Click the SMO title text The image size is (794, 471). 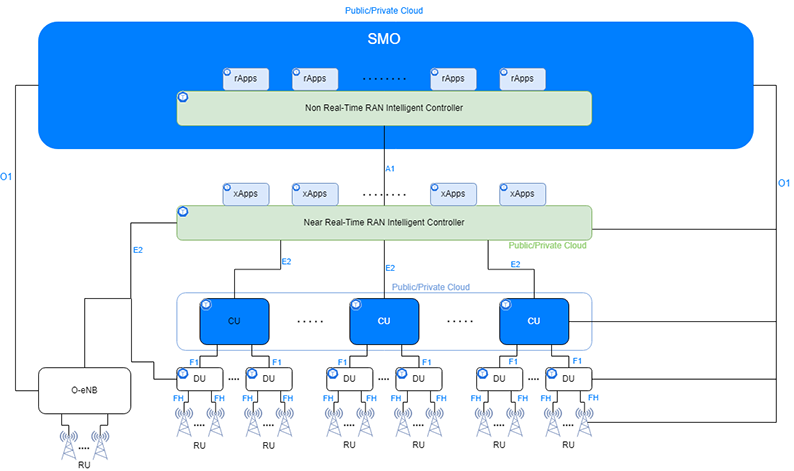pos(384,39)
